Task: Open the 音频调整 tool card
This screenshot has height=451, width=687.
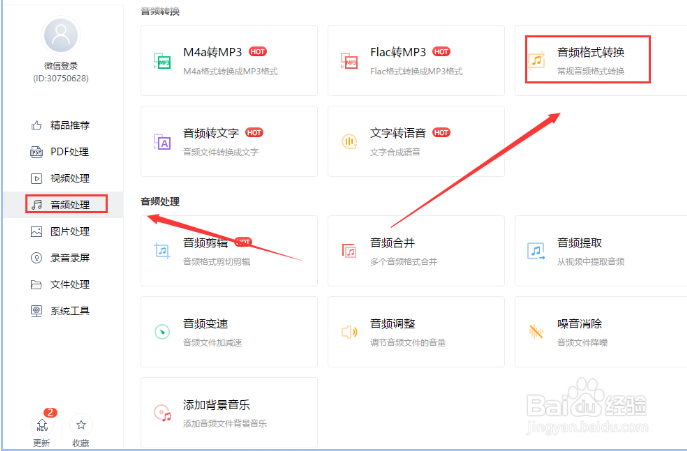Action: (x=416, y=332)
